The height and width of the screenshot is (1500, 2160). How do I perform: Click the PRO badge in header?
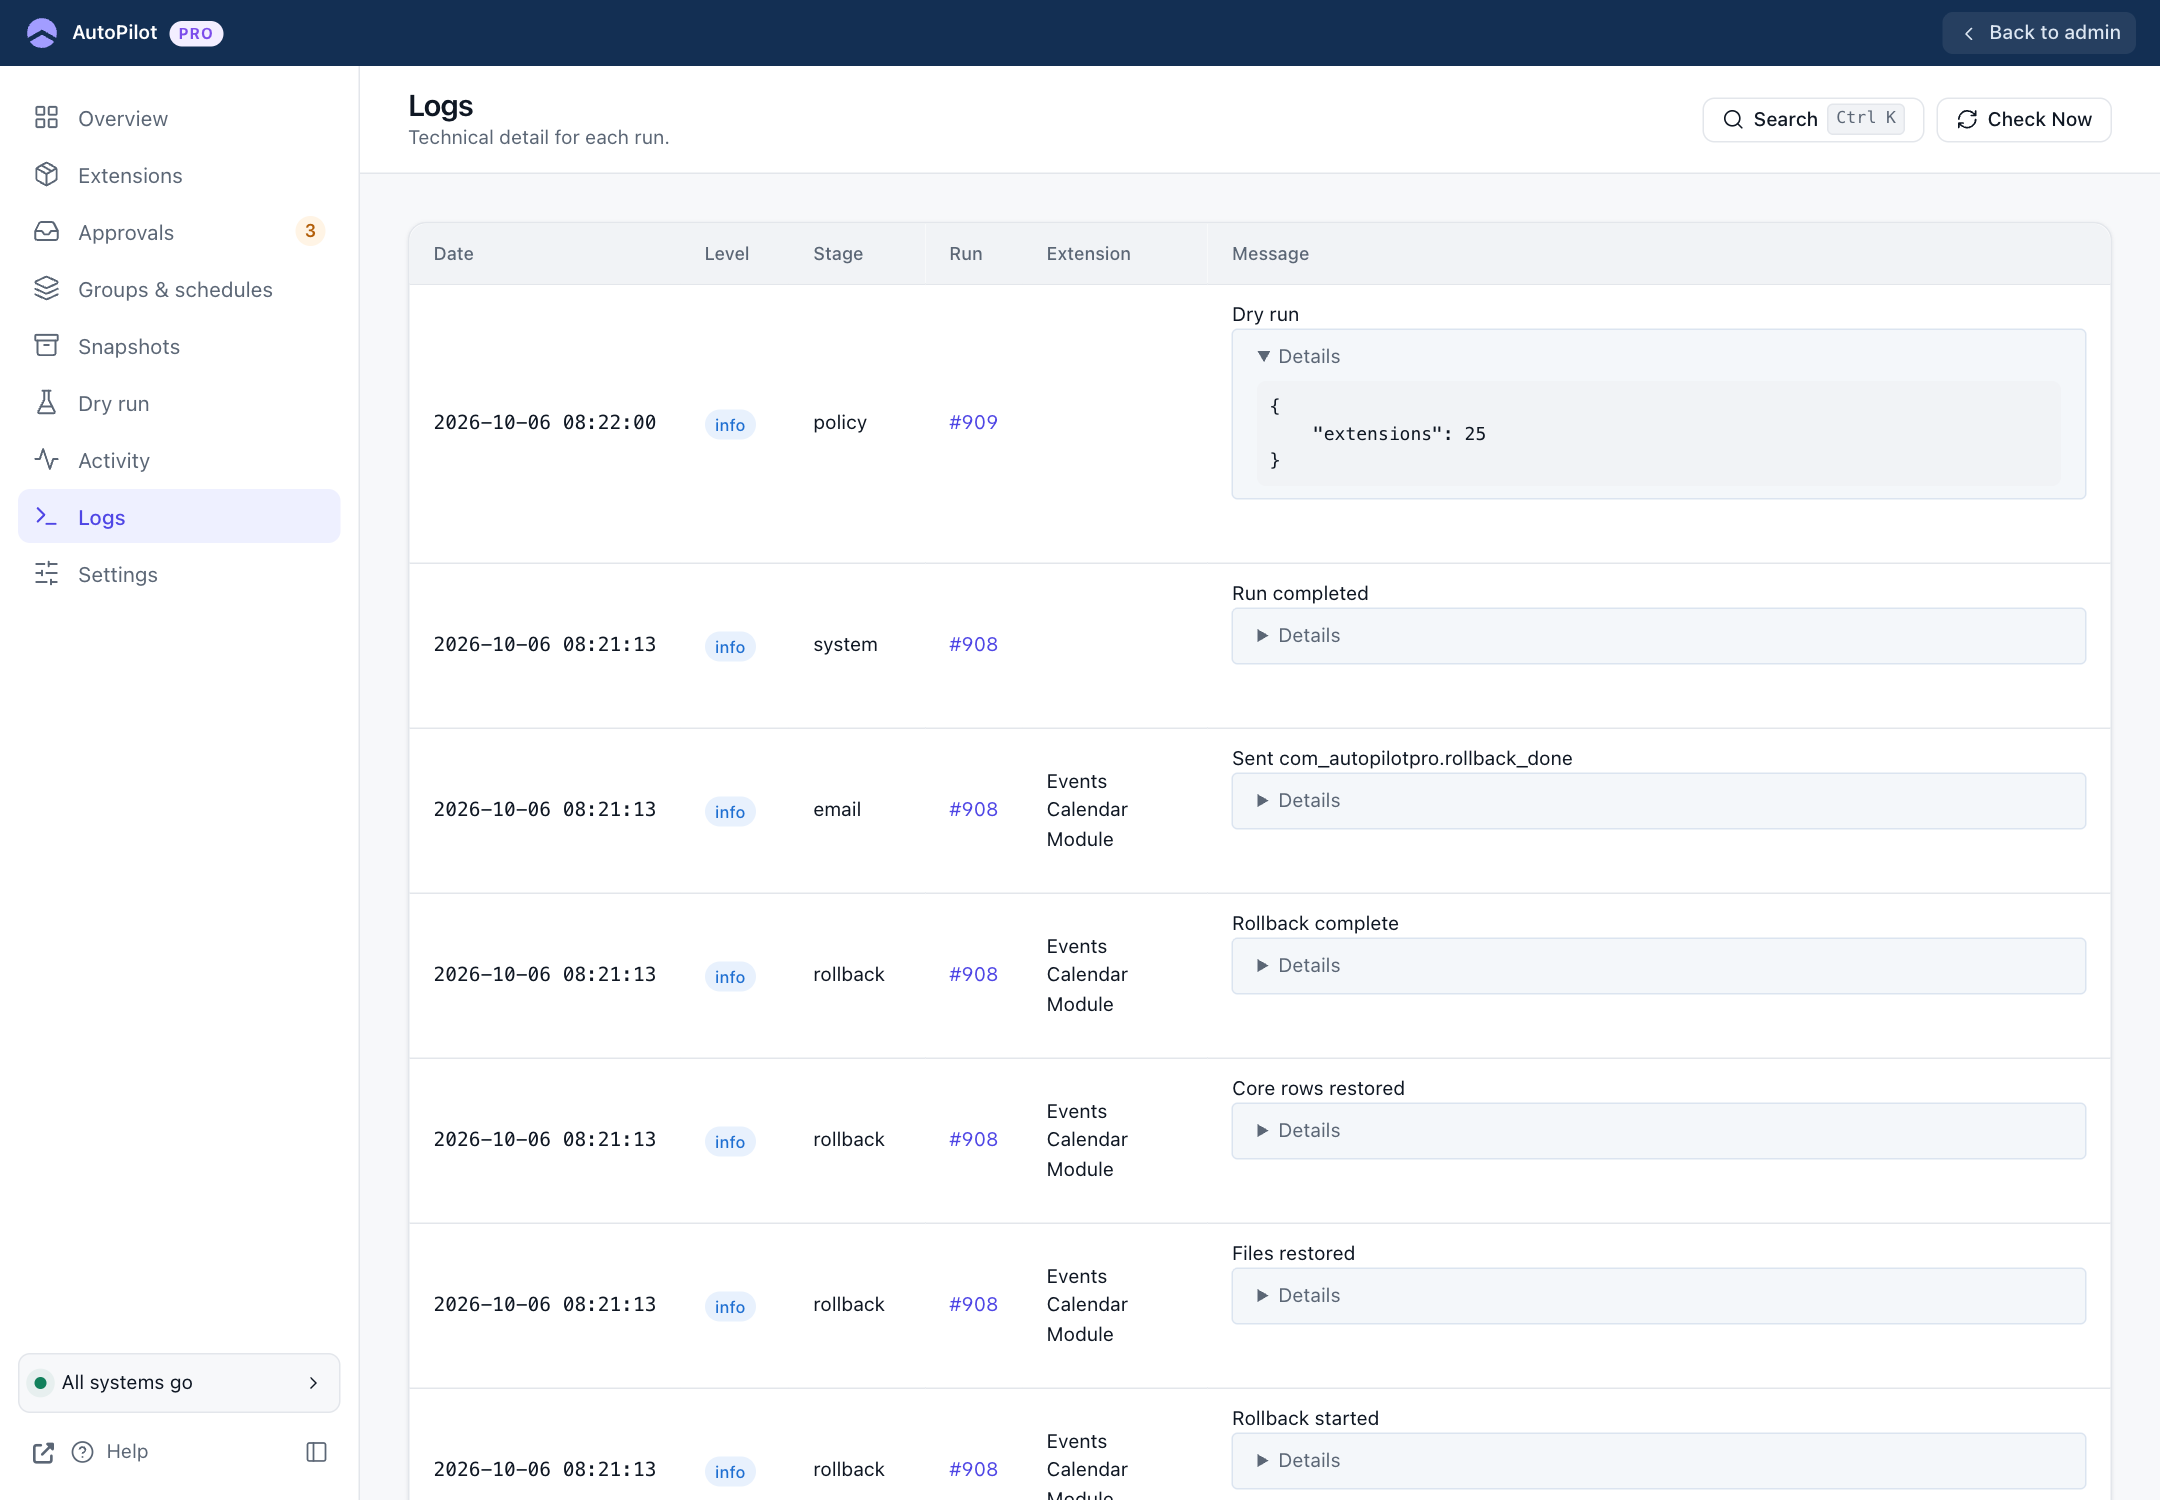click(x=196, y=33)
